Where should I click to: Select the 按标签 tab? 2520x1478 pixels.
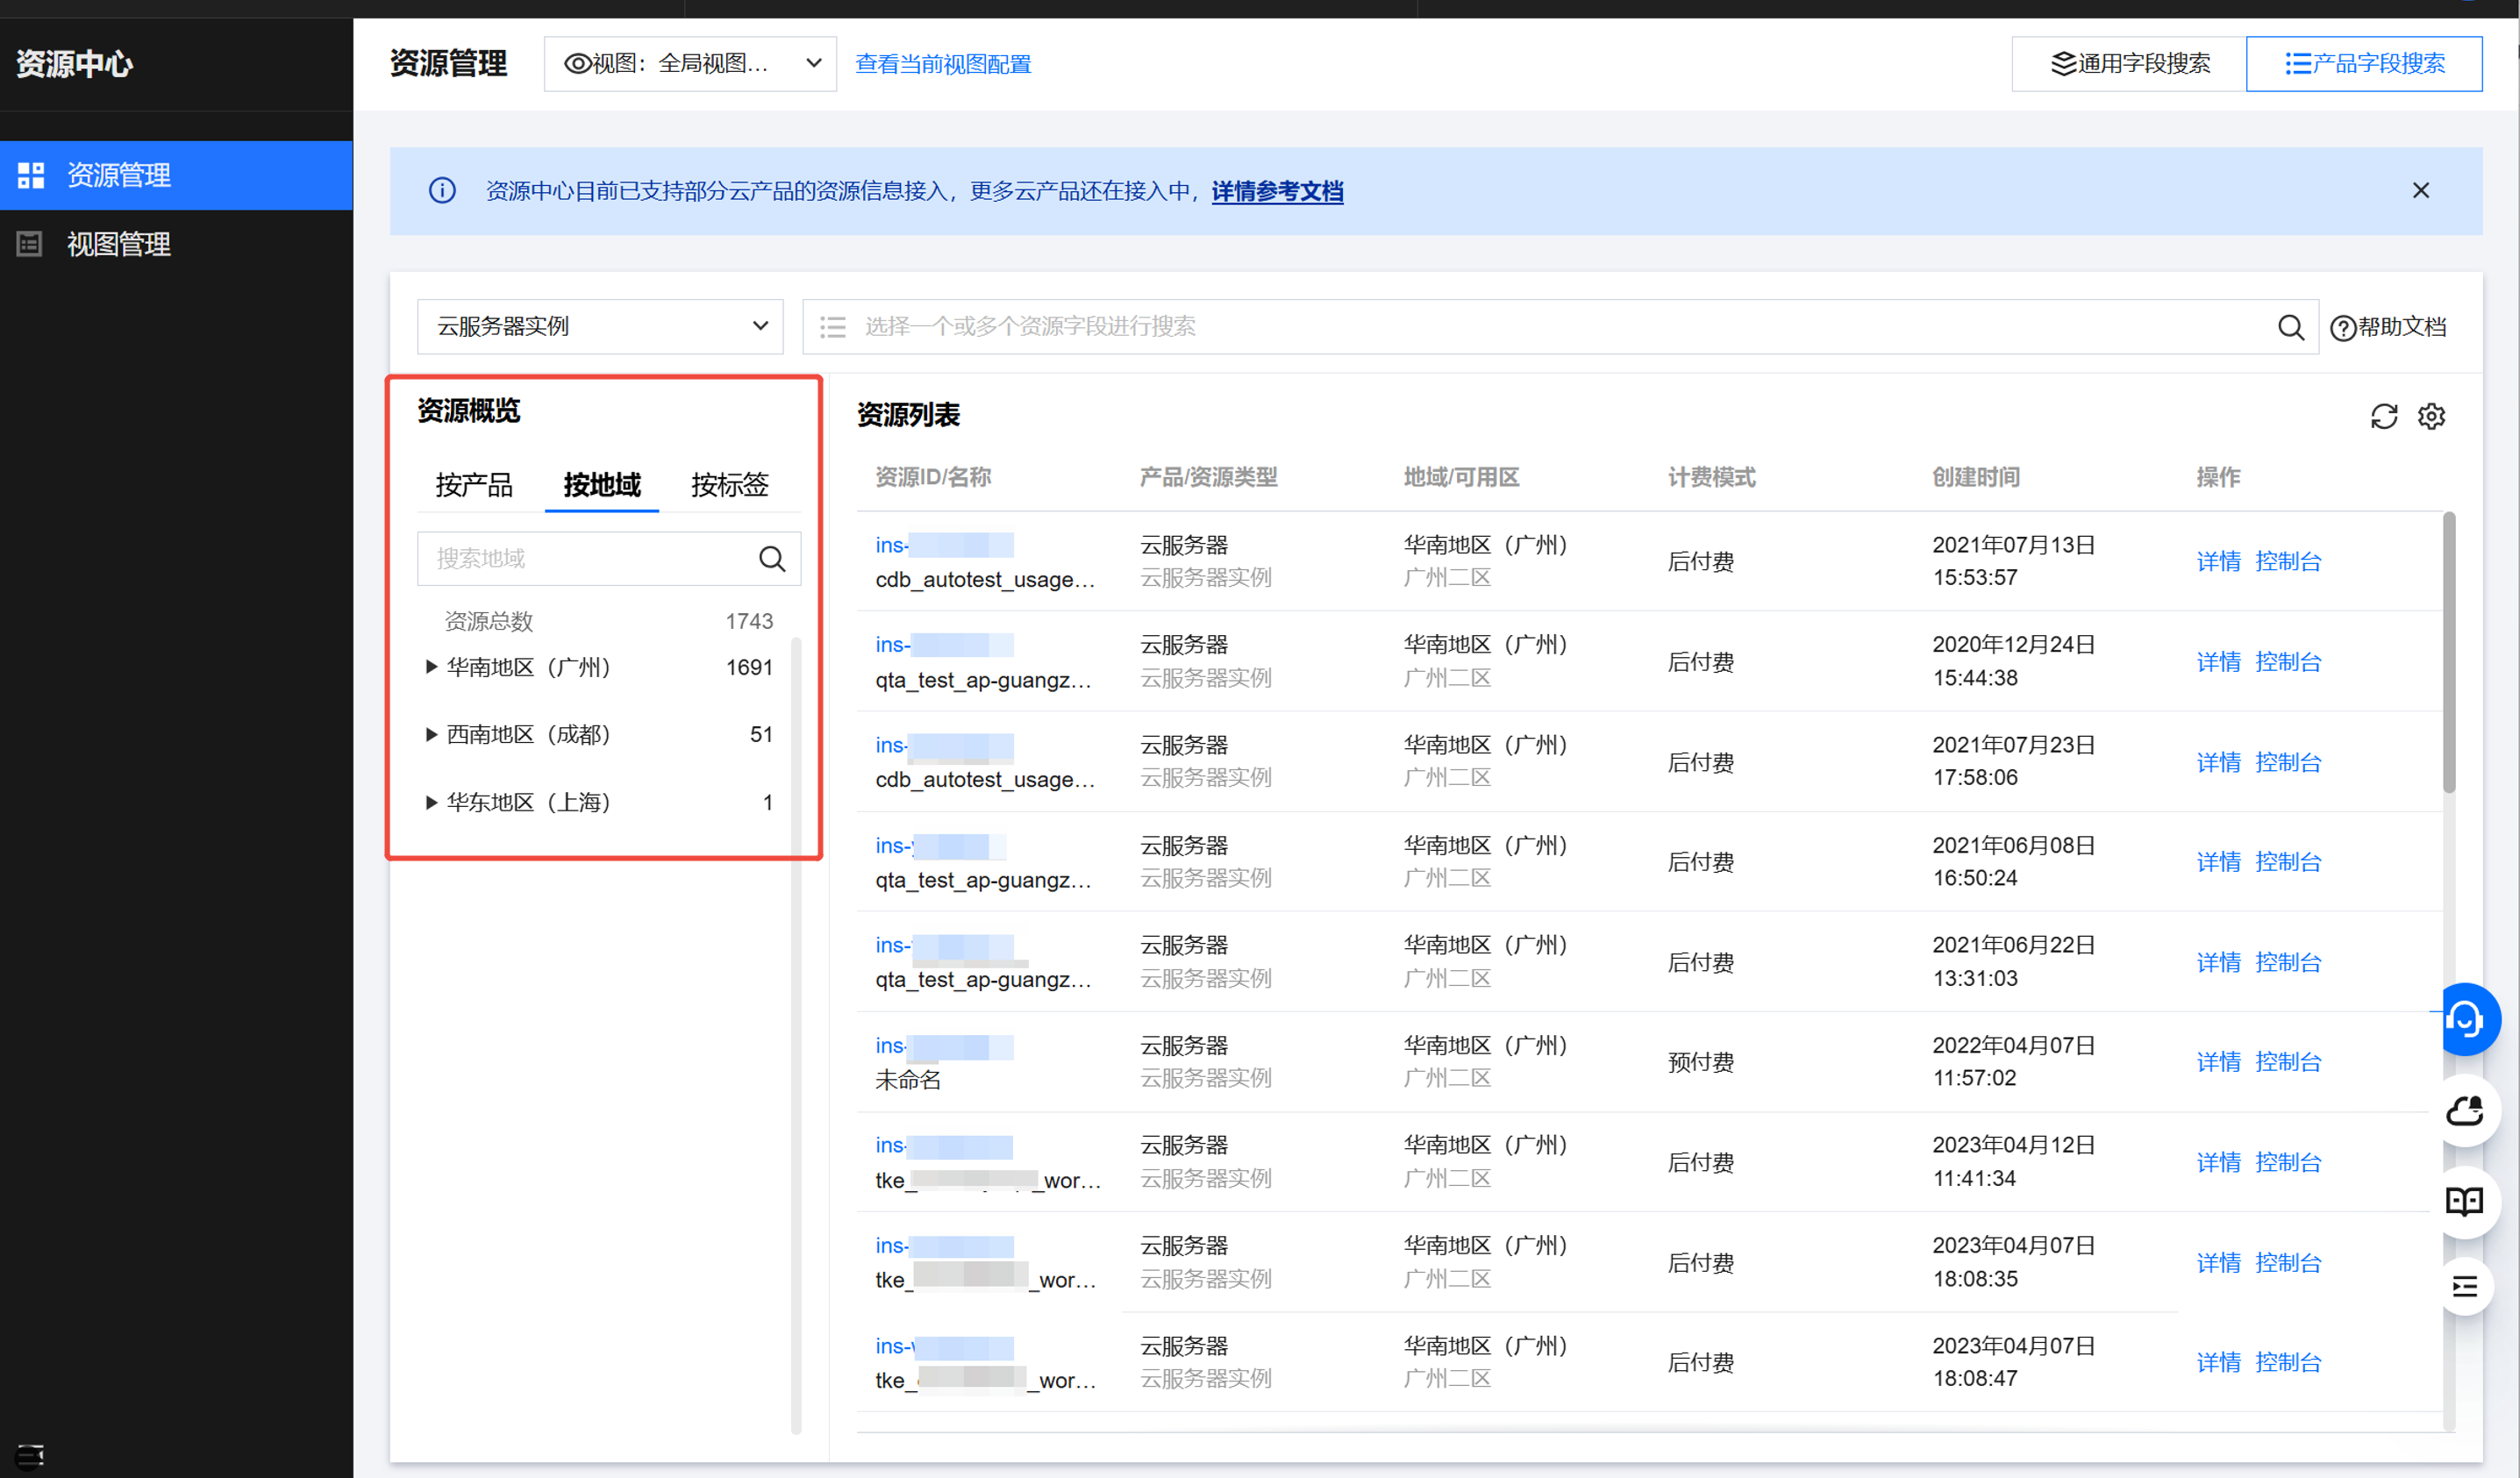click(x=729, y=485)
